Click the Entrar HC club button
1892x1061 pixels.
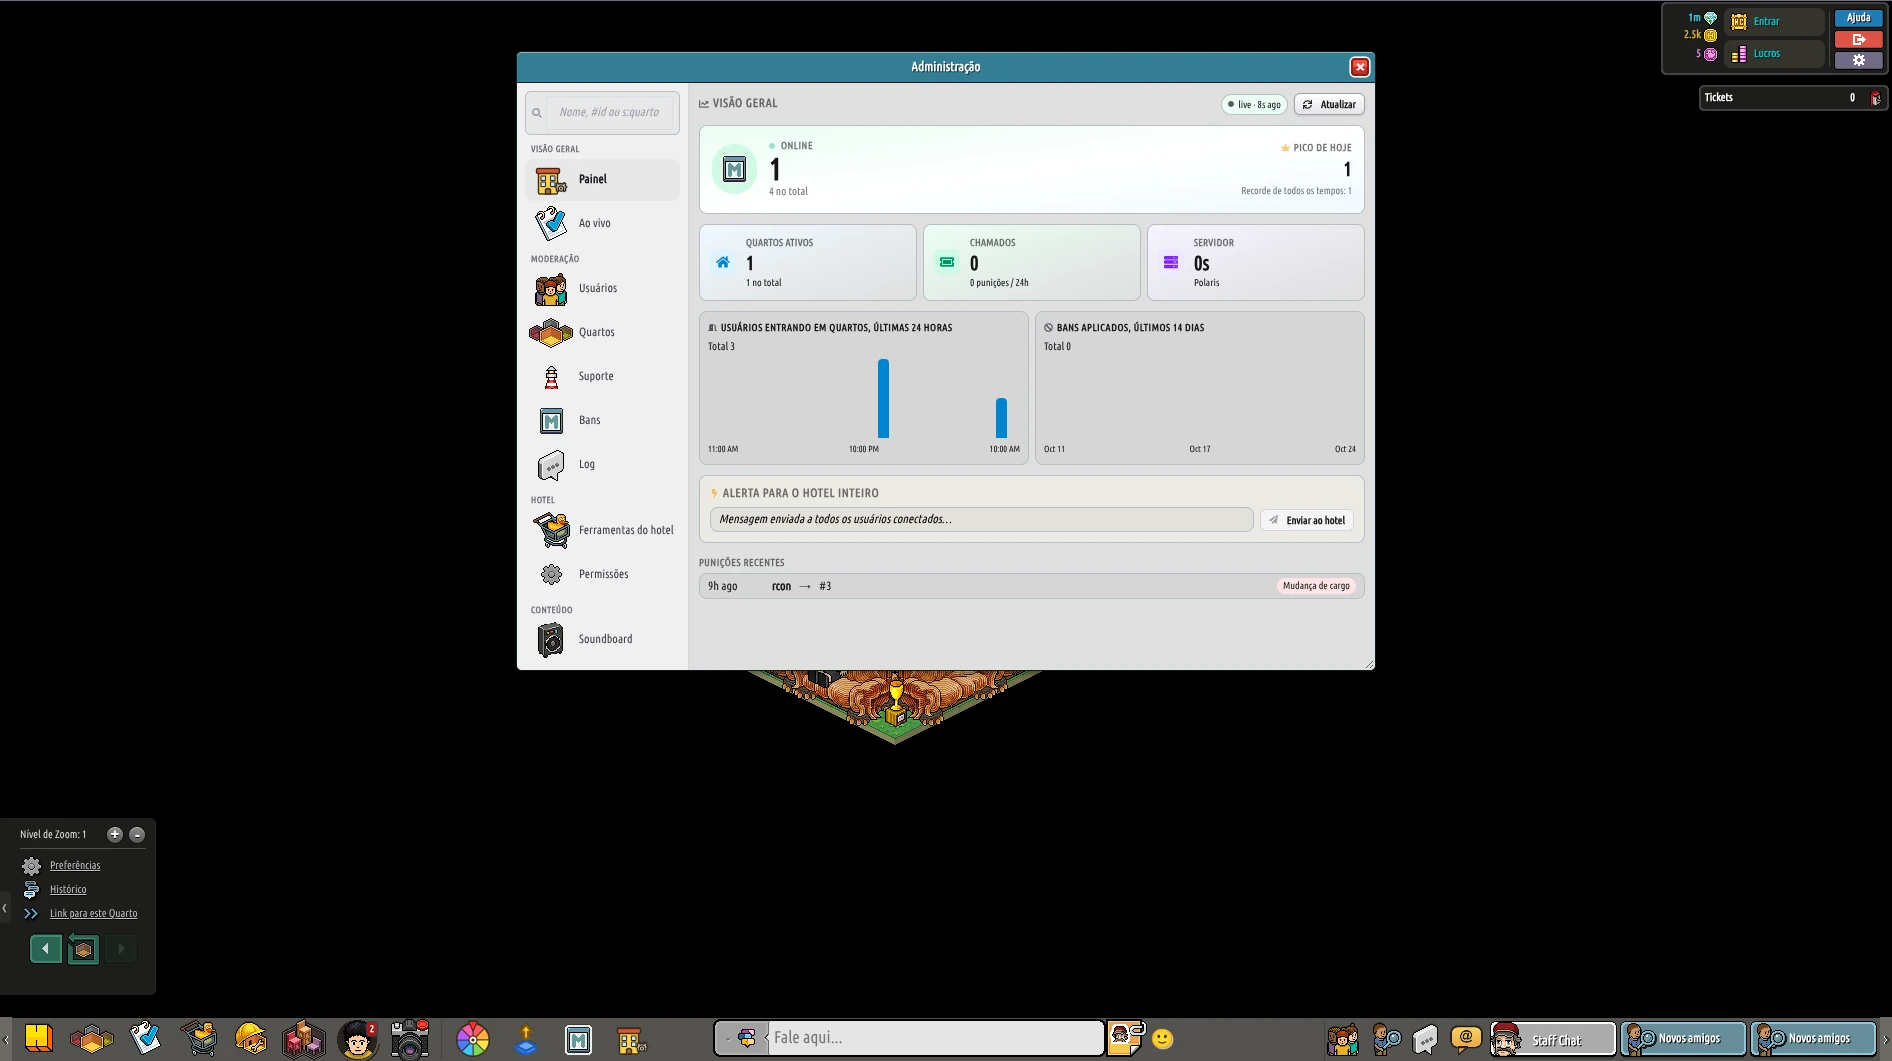[x=1775, y=21]
